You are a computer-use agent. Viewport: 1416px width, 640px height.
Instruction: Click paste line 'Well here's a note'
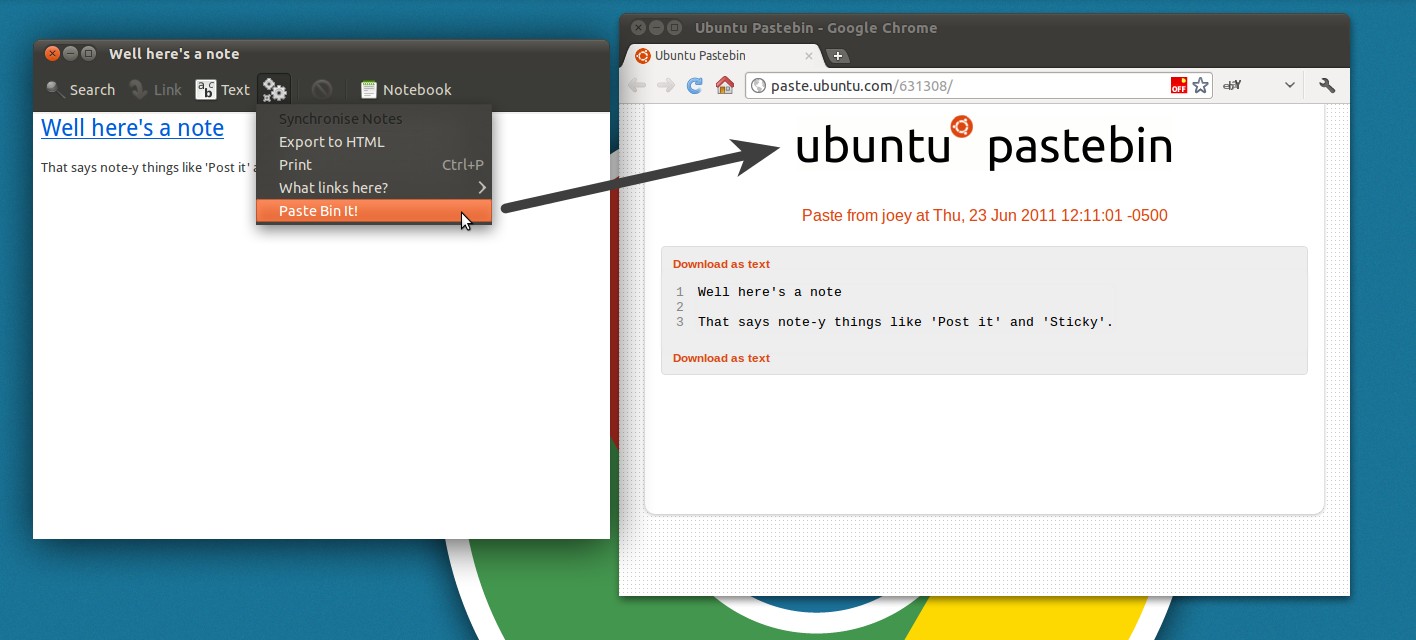click(x=770, y=292)
